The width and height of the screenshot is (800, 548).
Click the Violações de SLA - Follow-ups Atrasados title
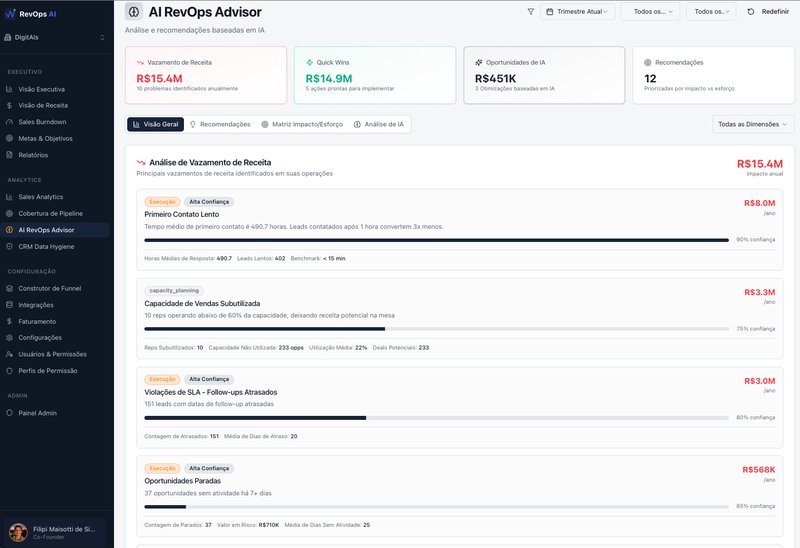211,392
